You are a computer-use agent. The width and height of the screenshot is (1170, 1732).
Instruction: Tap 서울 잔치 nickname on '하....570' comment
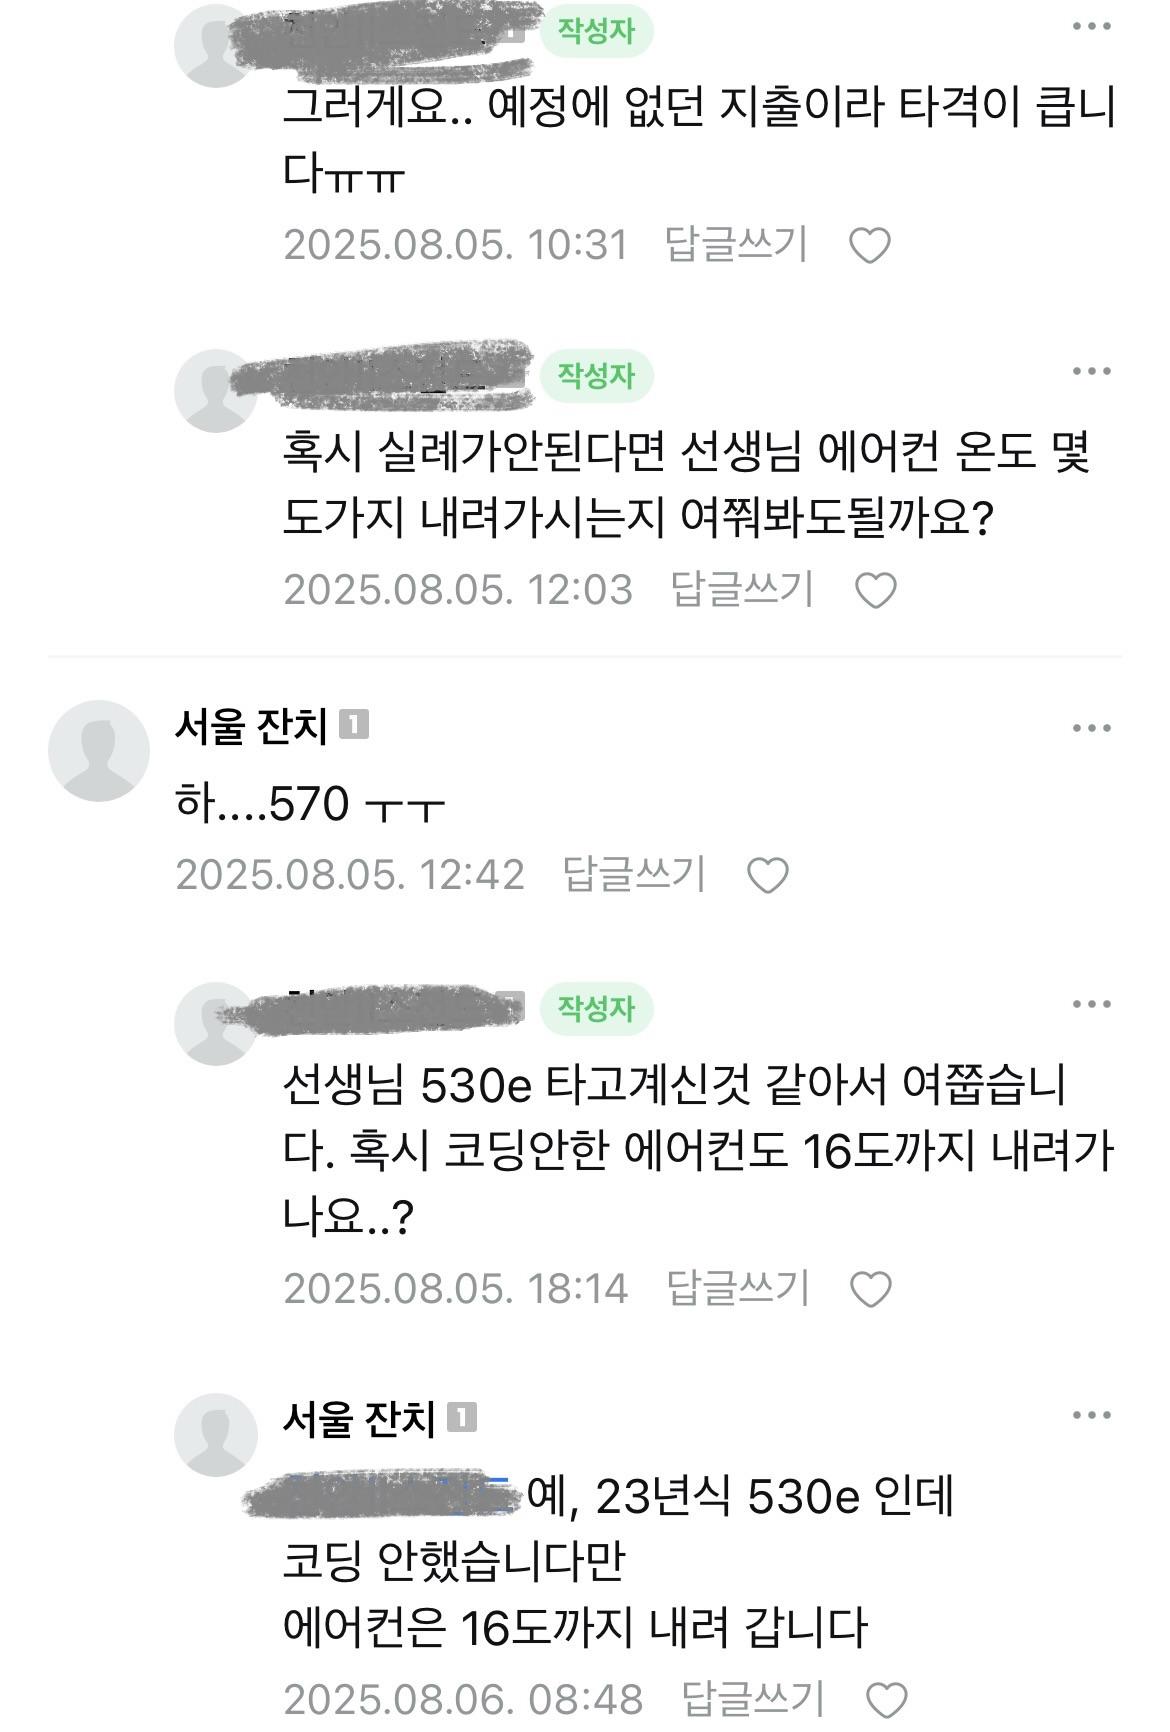tap(251, 727)
